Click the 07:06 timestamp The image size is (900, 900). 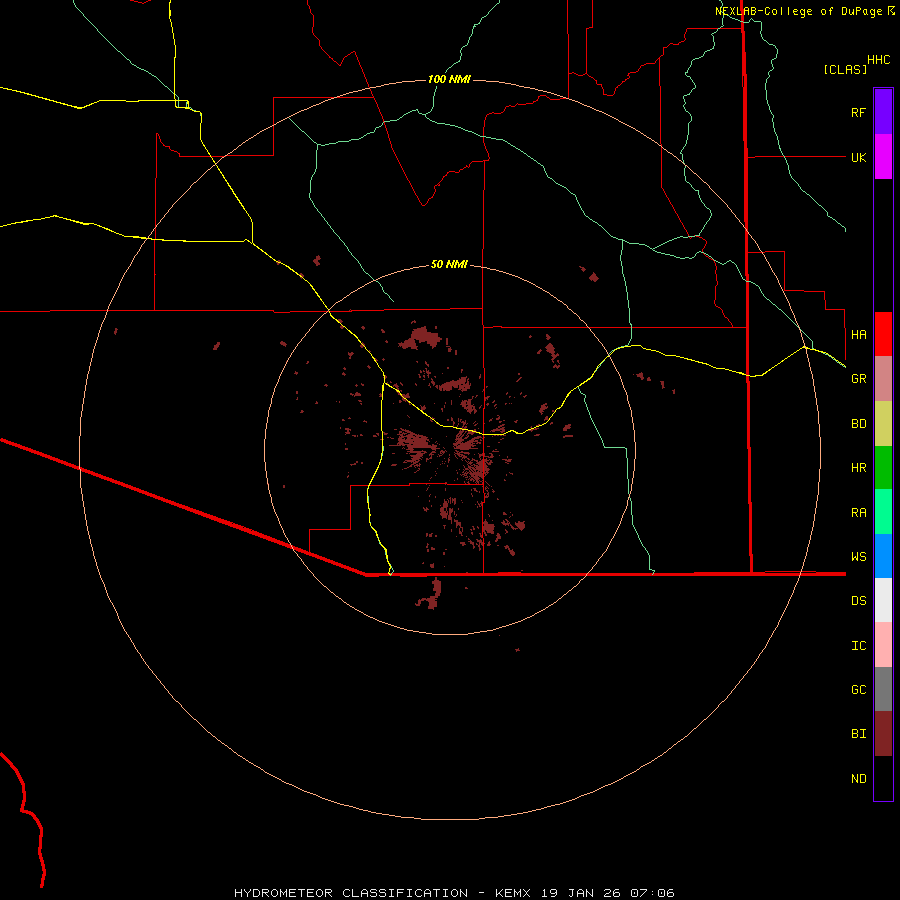(x=652, y=893)
